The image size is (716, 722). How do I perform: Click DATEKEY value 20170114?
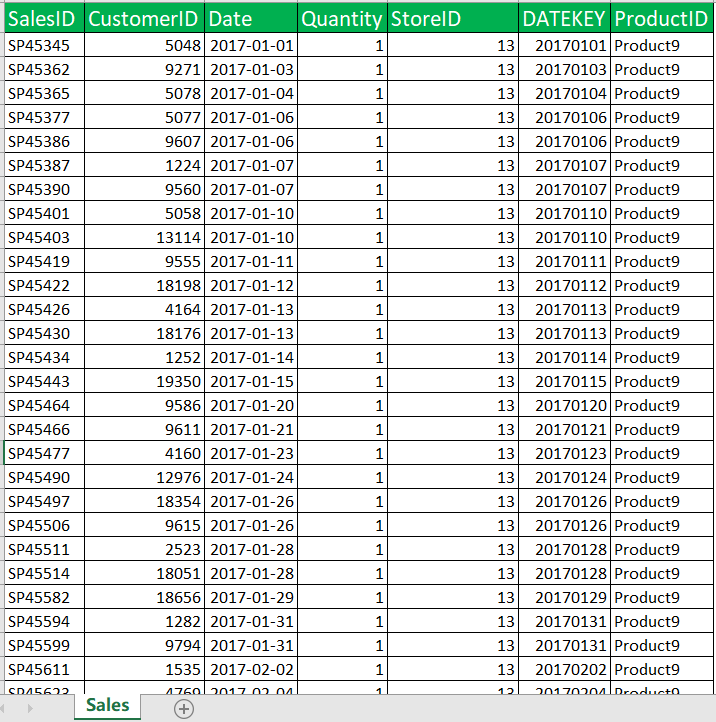565,357
